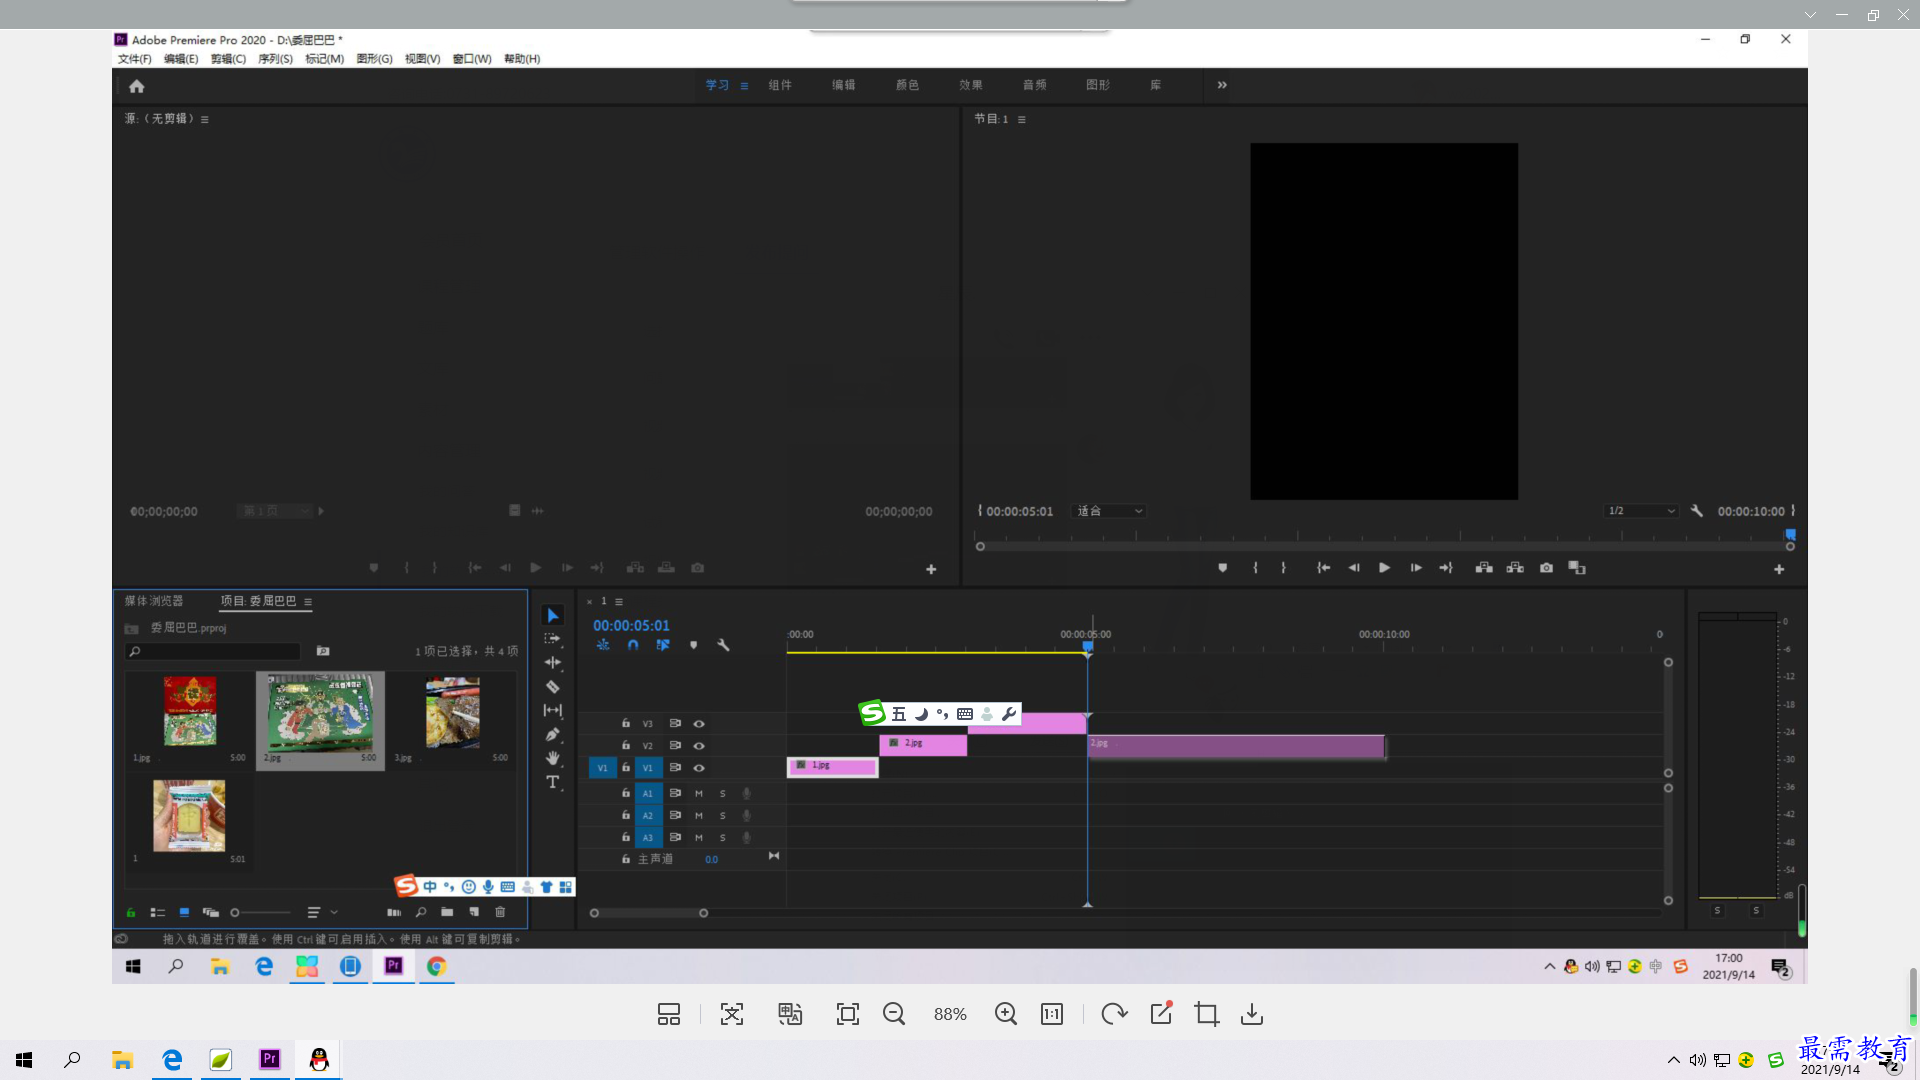Click the Extract button in Program monitor
Viewport: 1920px width, 1080px height.
(x=1515, y=568)
